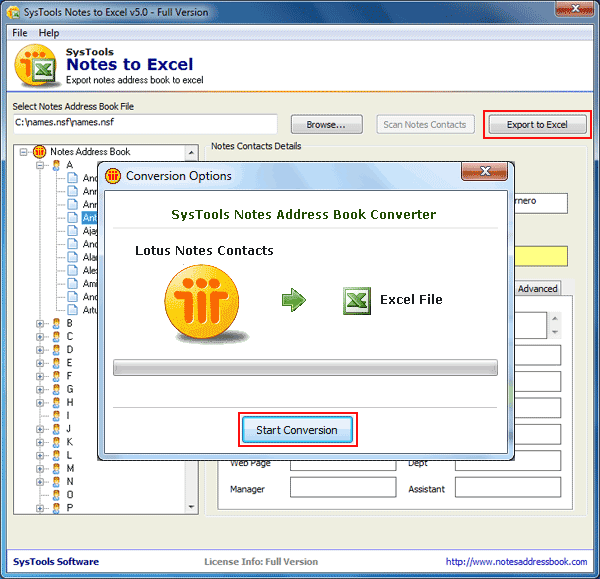The image size is (600, 579).
Task: Click the Manager input field
Action: (343, 487)
